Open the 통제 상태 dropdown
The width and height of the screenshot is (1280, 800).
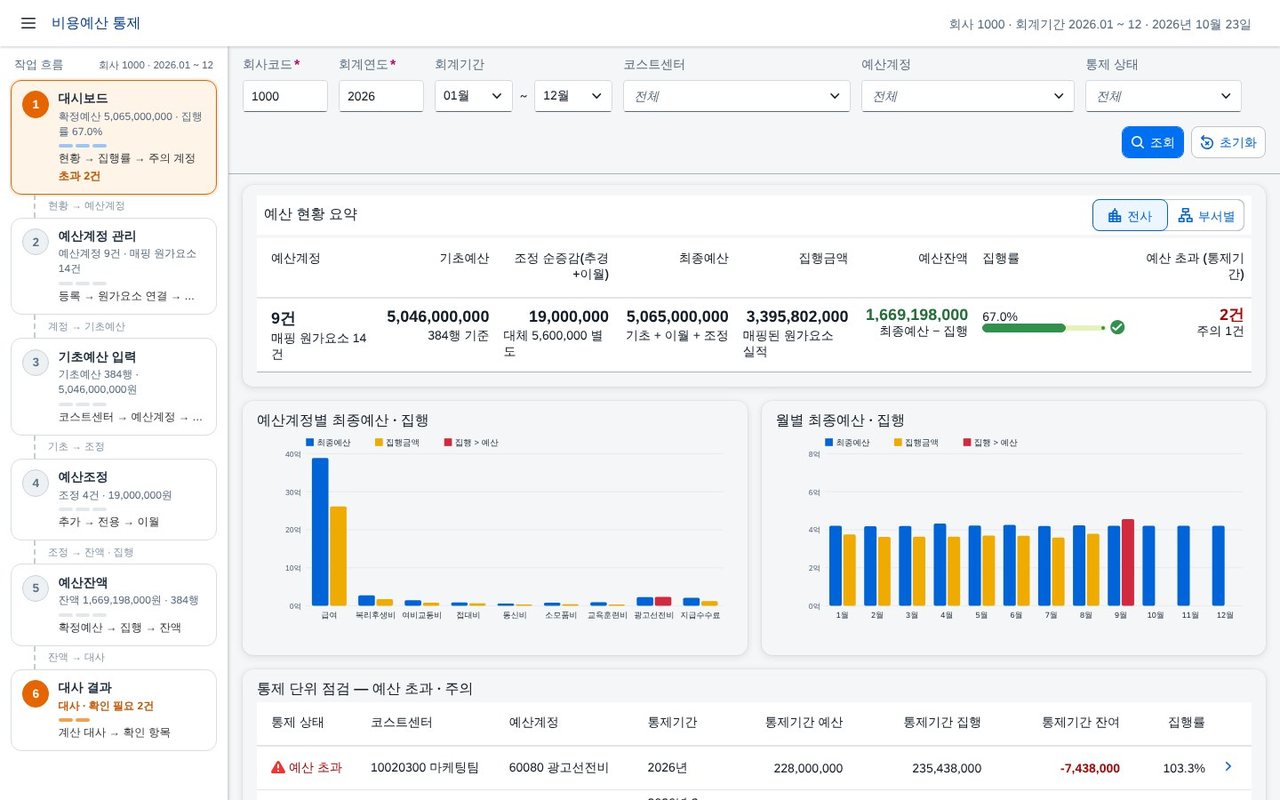1164,96
